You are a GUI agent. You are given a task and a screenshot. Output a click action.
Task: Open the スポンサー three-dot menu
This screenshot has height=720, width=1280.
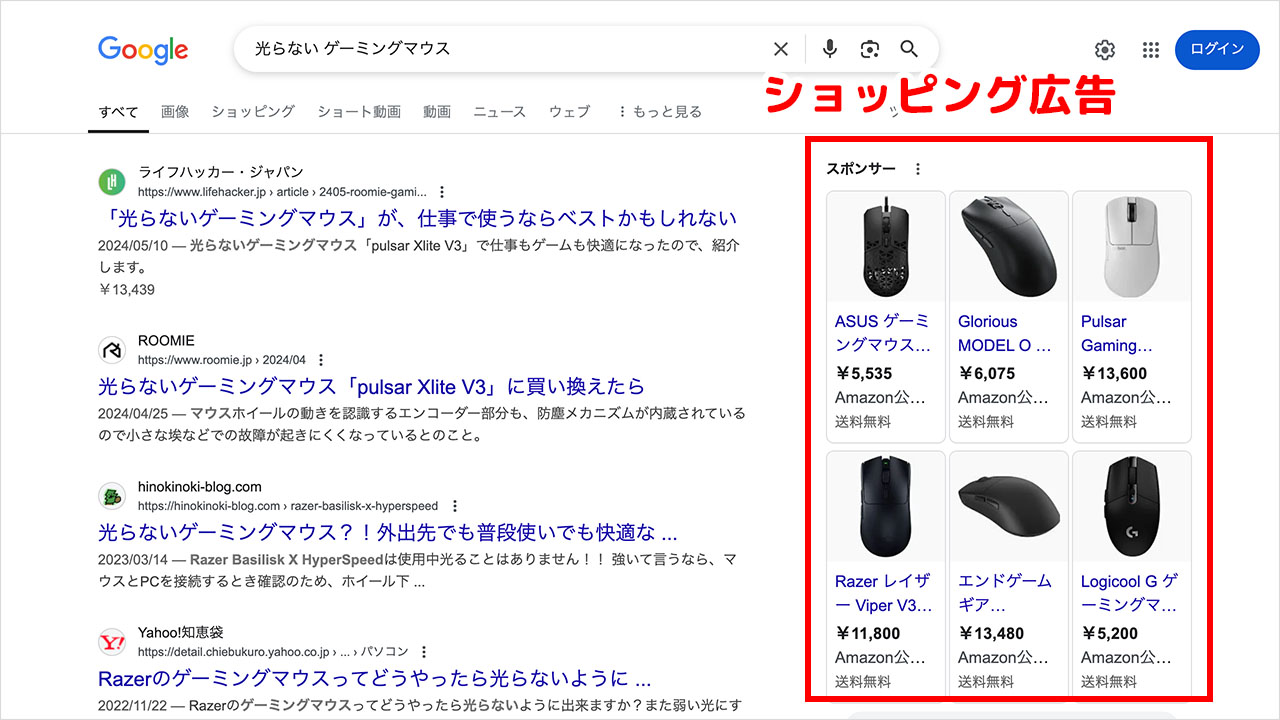click(918, 169)
